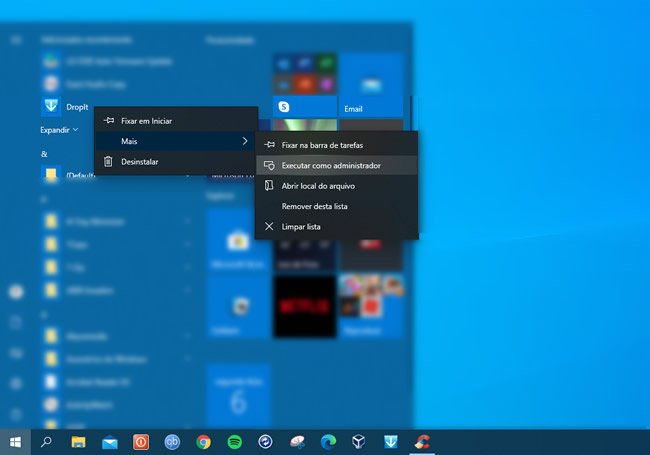Click the DropIt app icon in Start list
Screen dimensions: 650x455
click(x=51, y=105)
